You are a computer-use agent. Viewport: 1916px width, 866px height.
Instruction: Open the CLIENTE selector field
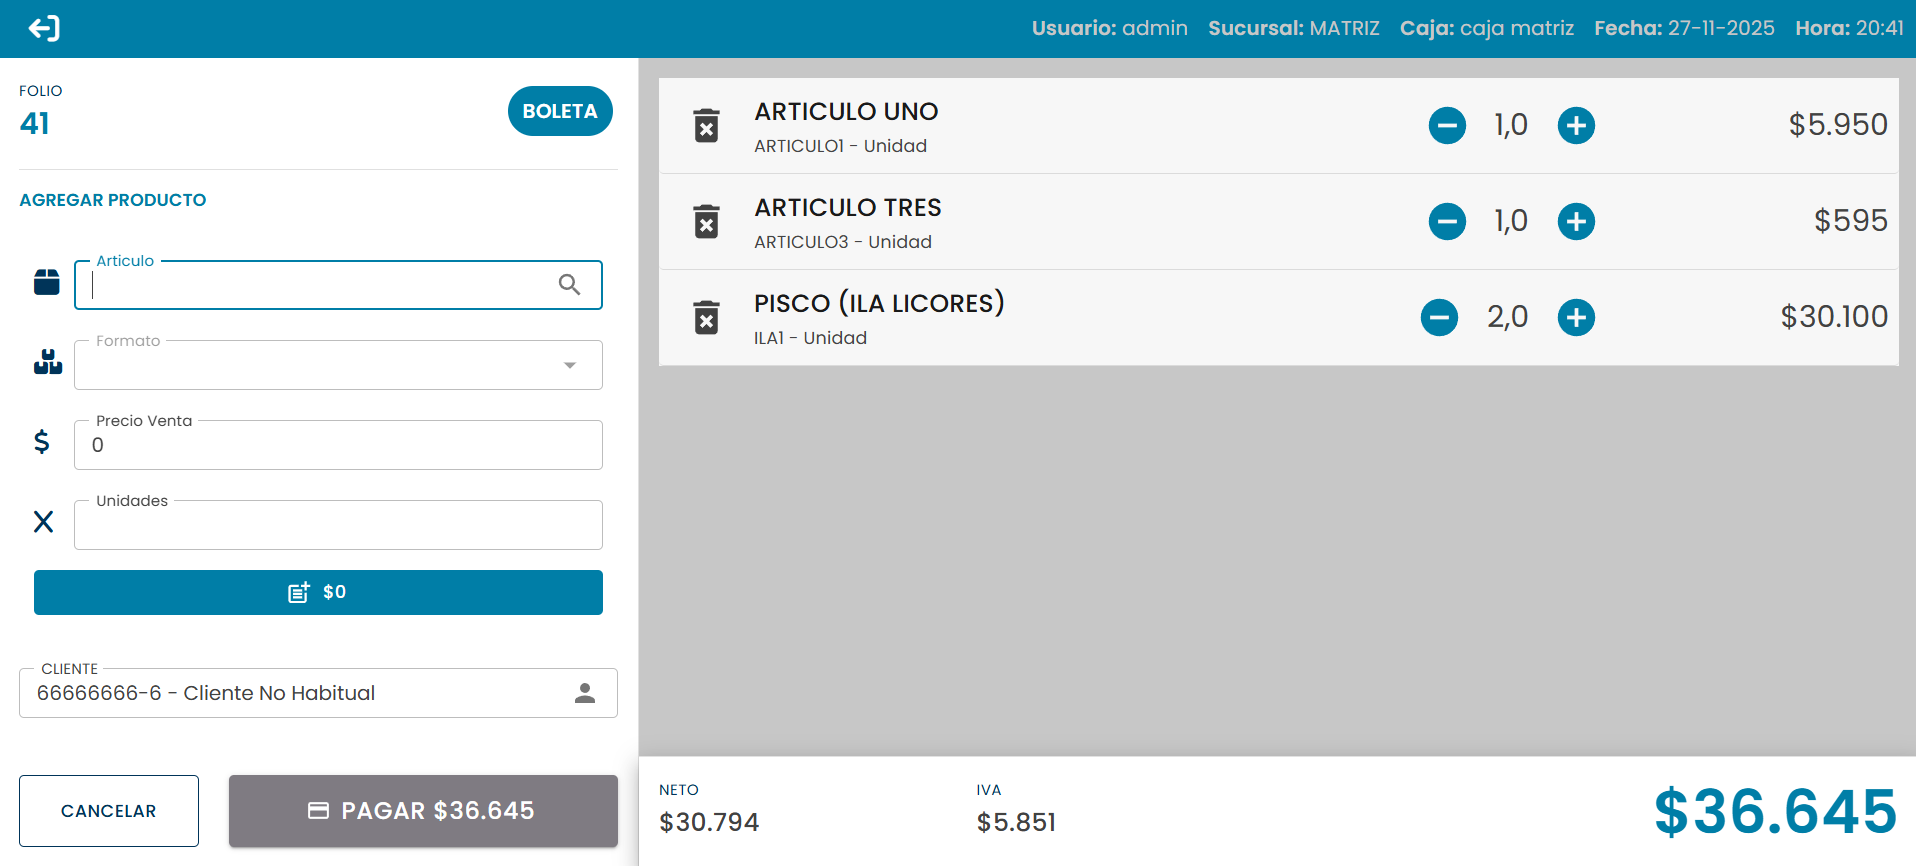(300, 693)
